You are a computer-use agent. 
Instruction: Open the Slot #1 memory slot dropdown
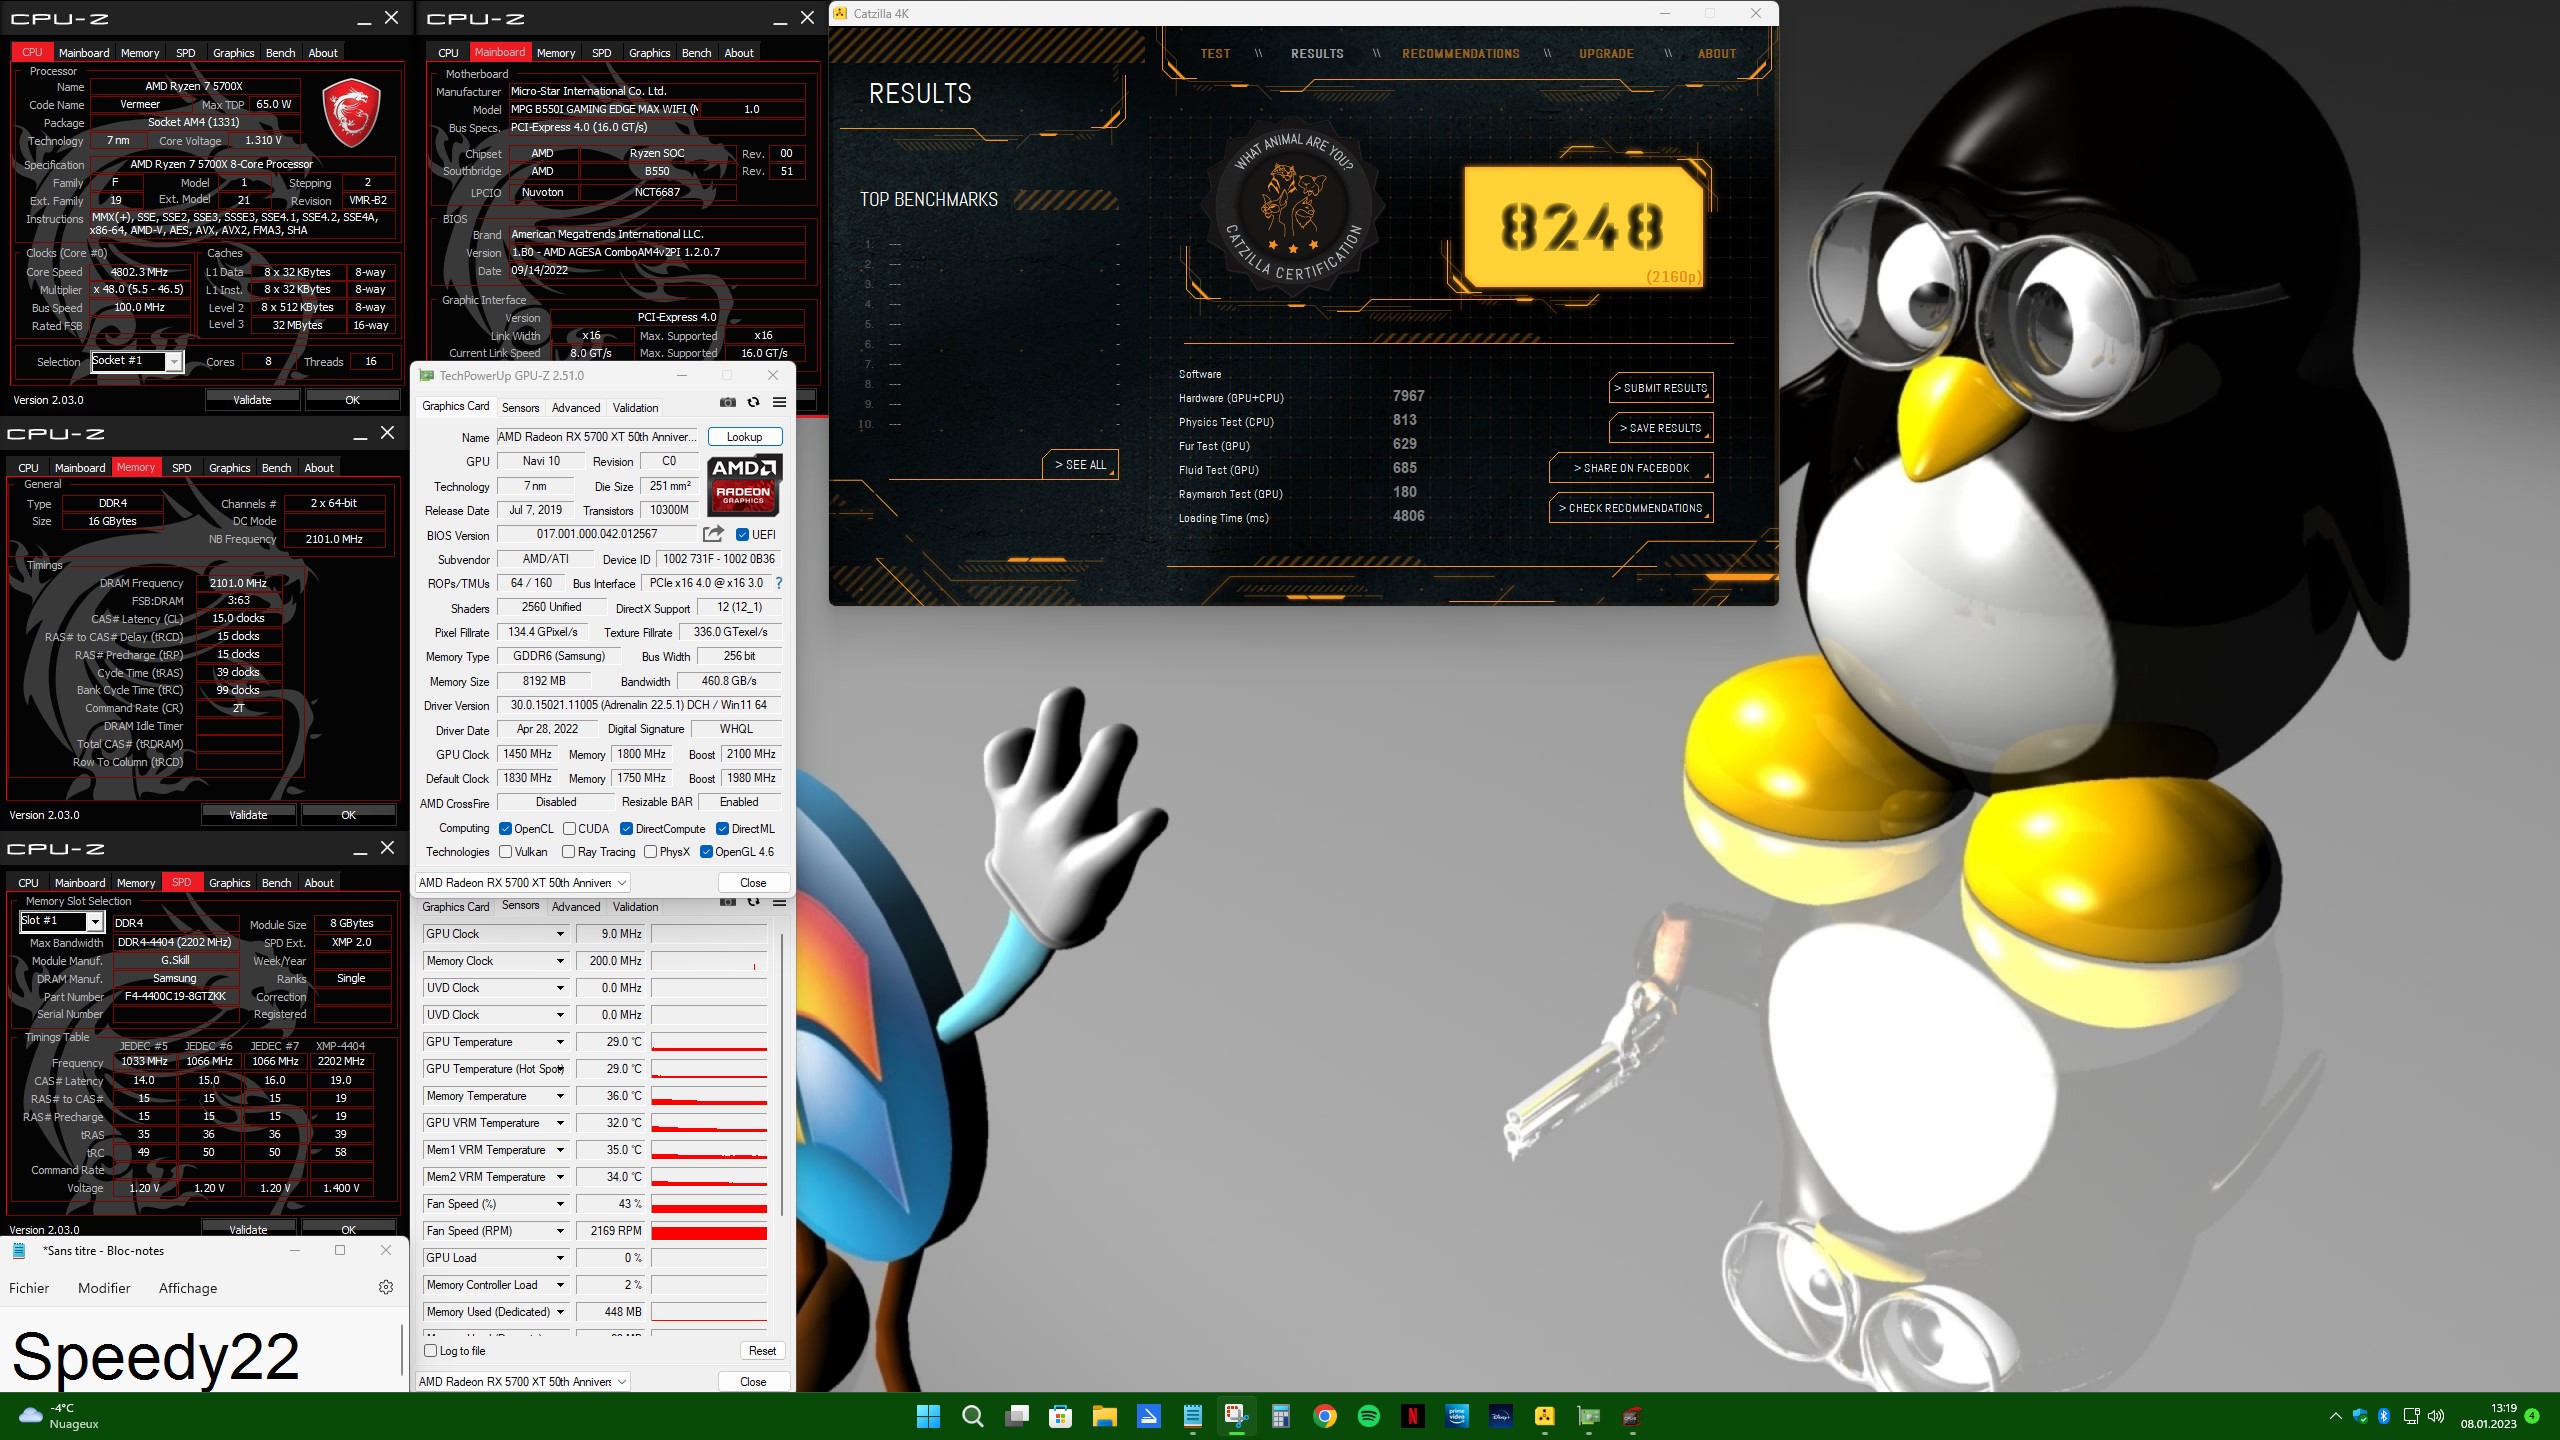pyautogui.click(x=62, y=920)
